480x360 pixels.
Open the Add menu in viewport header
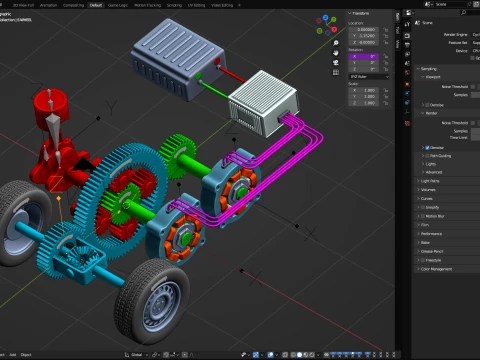pos(13,355)
